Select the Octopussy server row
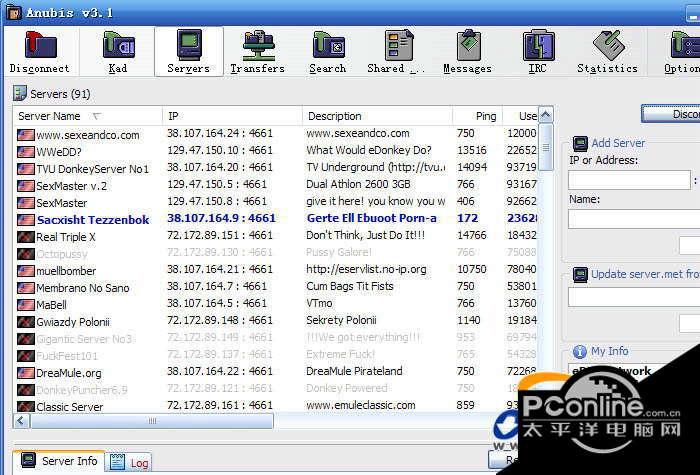The width and height of the screenshot is (700, 475). pyautogui.click(x=276, y=254)
